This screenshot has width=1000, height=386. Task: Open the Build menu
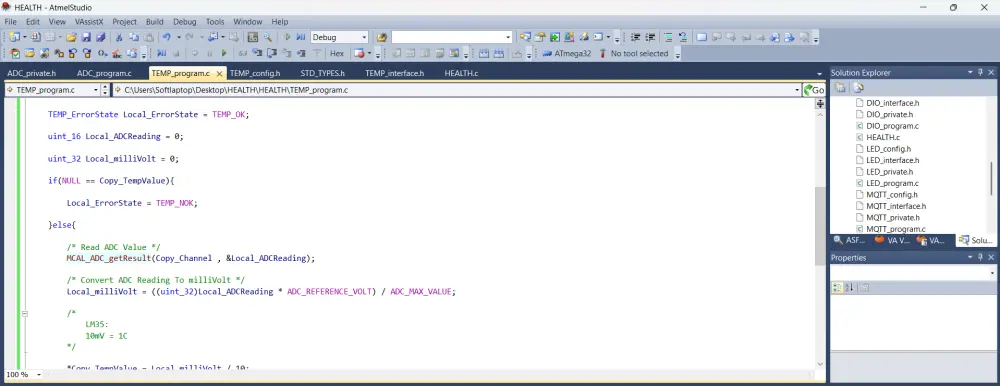coord(155,22)
